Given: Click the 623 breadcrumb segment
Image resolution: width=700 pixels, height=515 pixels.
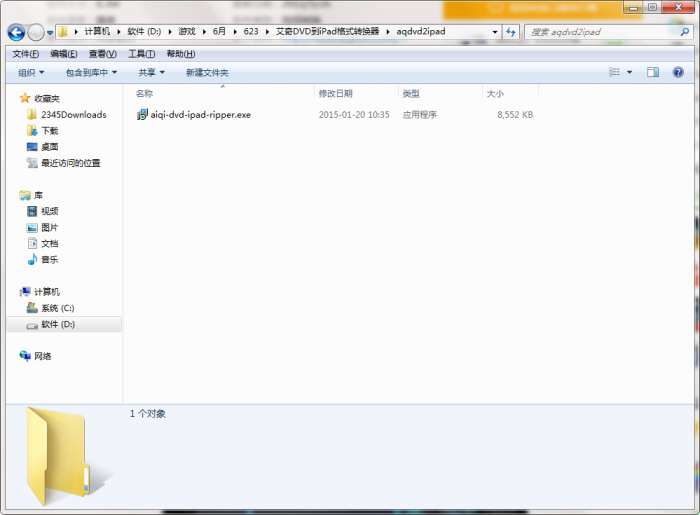Looking at the screenshot, I should 251,31.
